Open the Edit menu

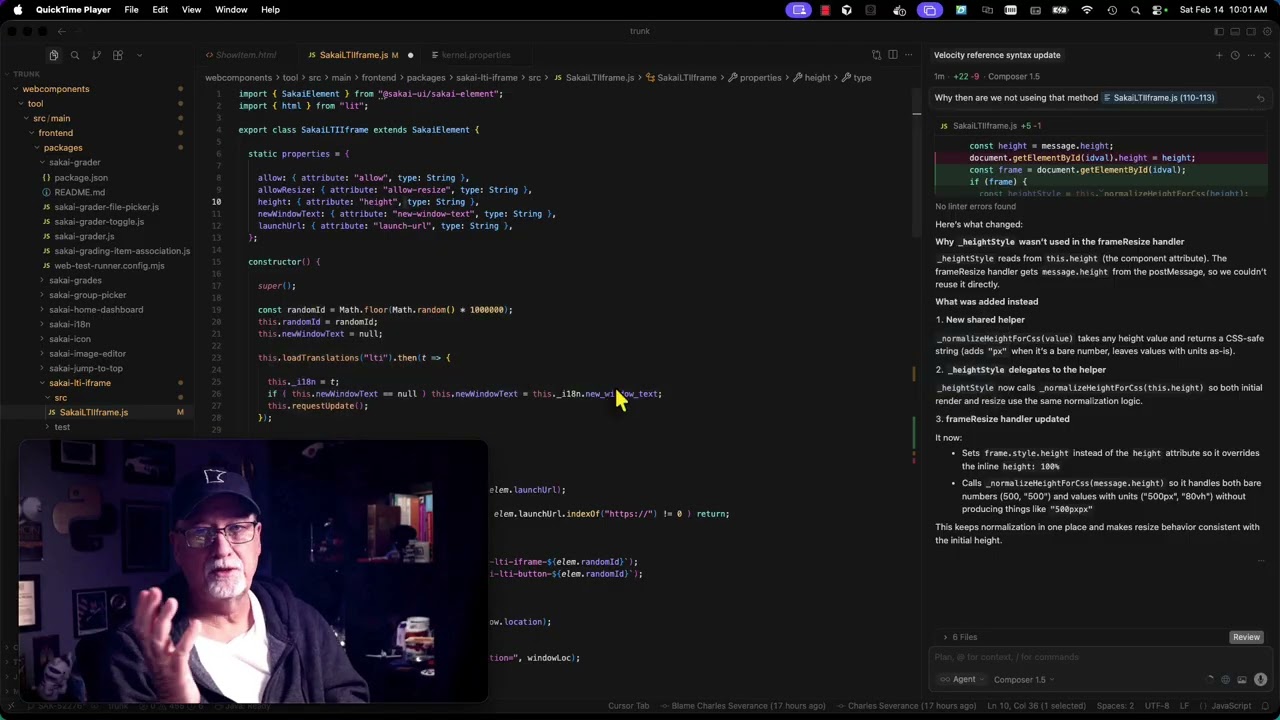click(160, 10)
